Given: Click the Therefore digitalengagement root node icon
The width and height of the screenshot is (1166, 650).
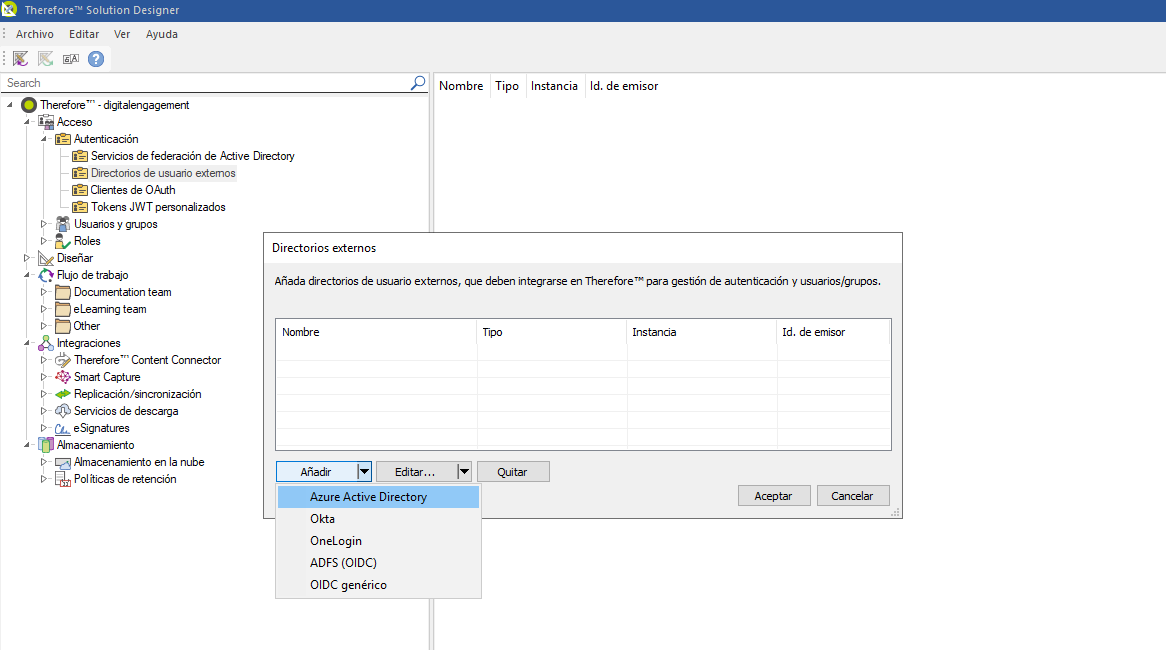Looking at the screenshot, I should coord(29,105).
